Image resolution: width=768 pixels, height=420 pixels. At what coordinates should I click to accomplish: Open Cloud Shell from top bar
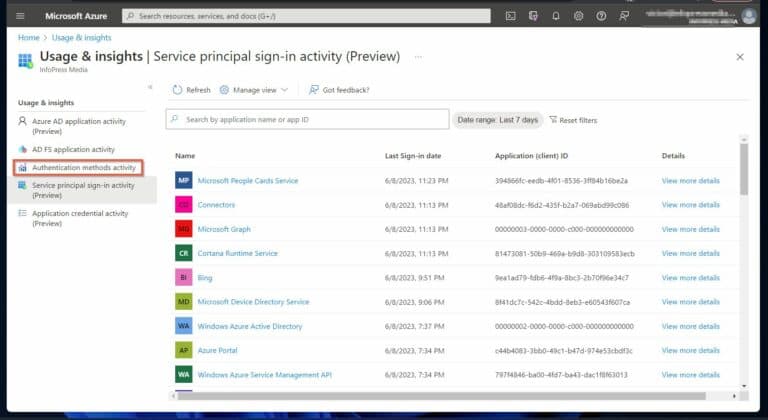click(510, 16)
